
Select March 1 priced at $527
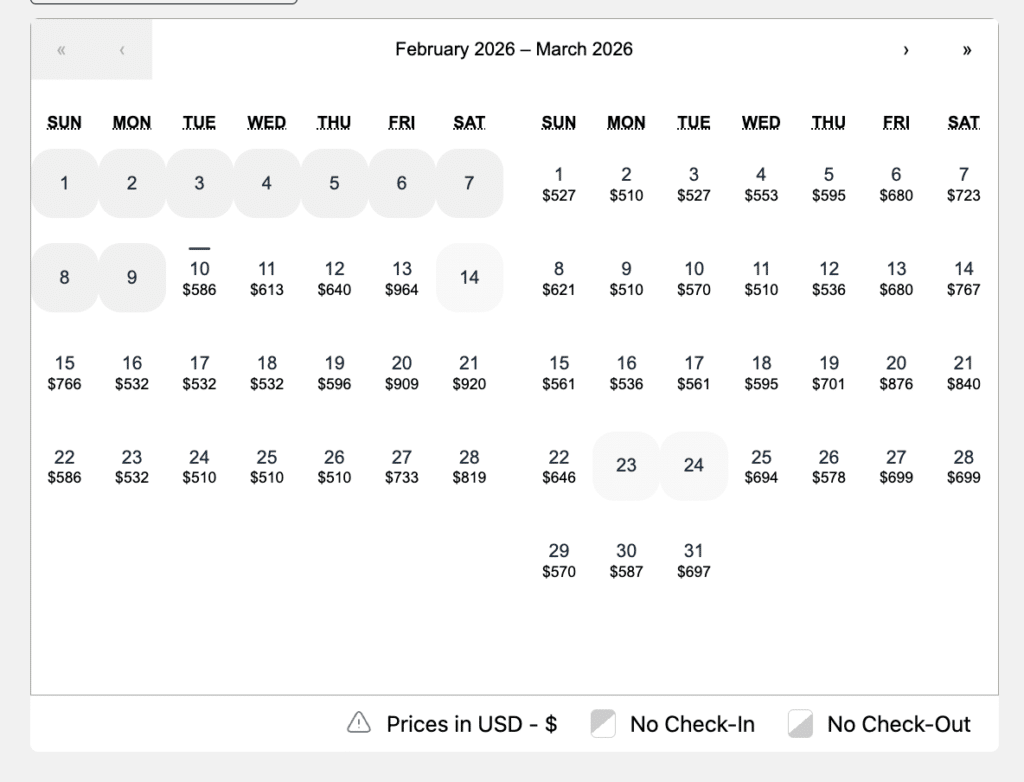(559, 184)
